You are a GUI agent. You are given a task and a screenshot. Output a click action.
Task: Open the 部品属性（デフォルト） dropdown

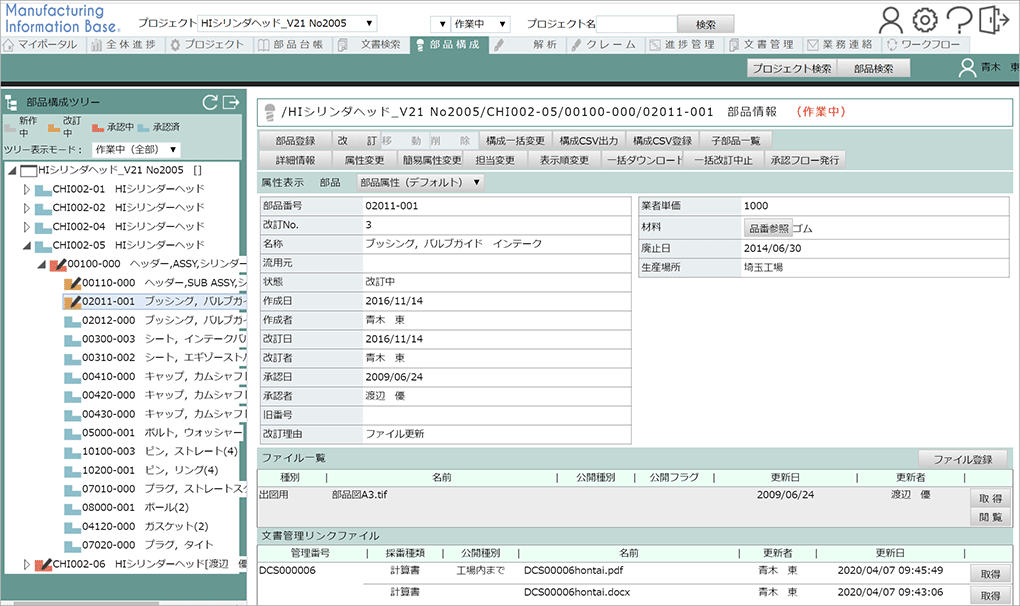pos(420,182)
